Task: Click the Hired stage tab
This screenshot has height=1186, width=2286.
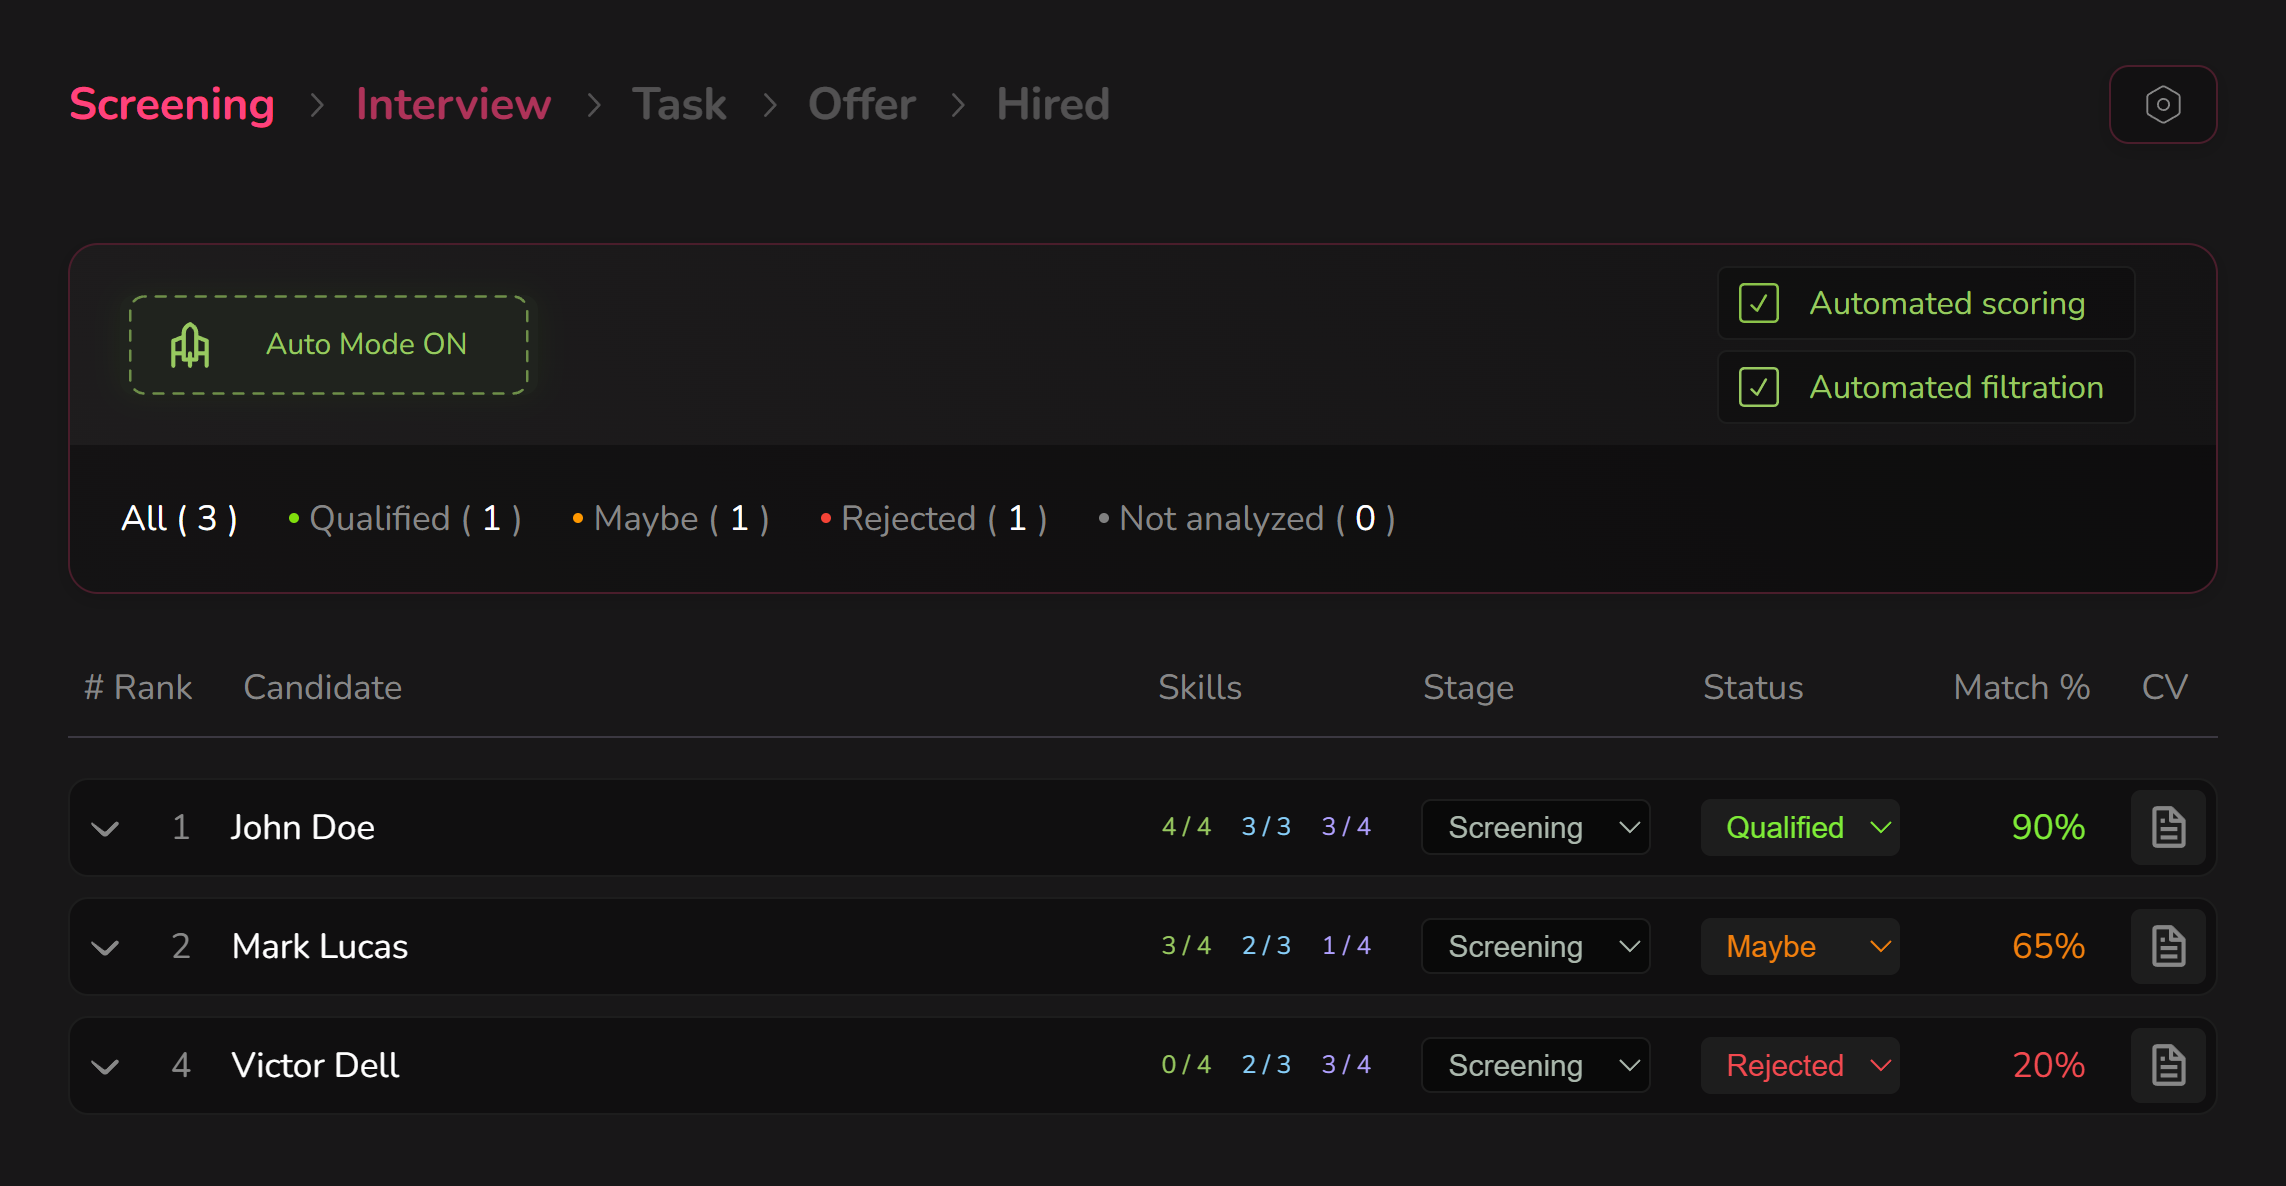Action: pyautogui.click(x=1052, y=105)
